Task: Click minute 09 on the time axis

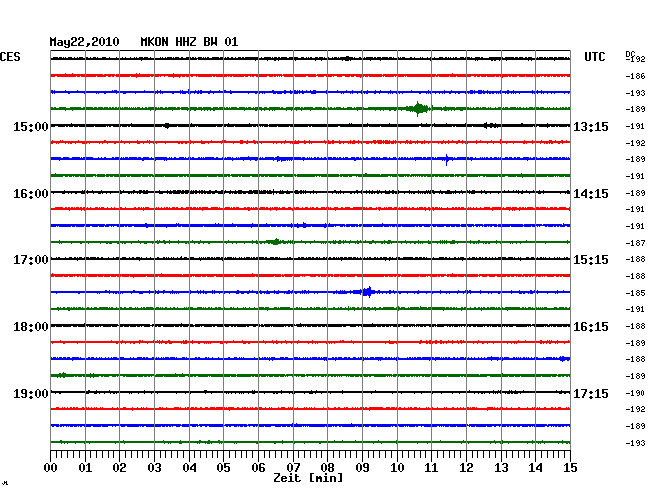Action: pos(362,467)
